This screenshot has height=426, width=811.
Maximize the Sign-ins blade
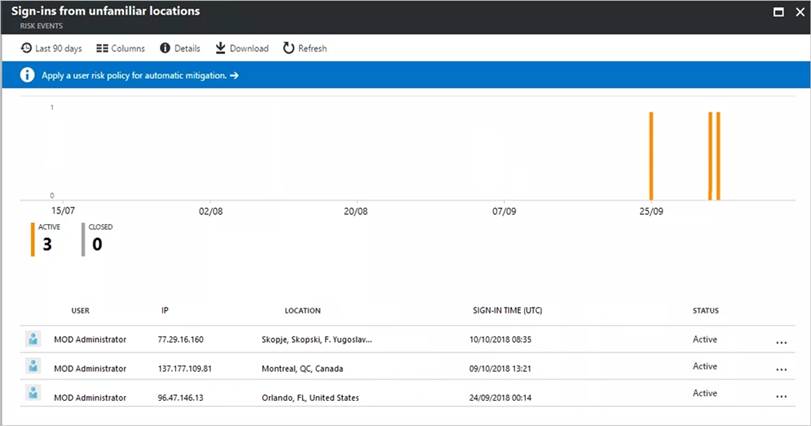coord(779,12)
